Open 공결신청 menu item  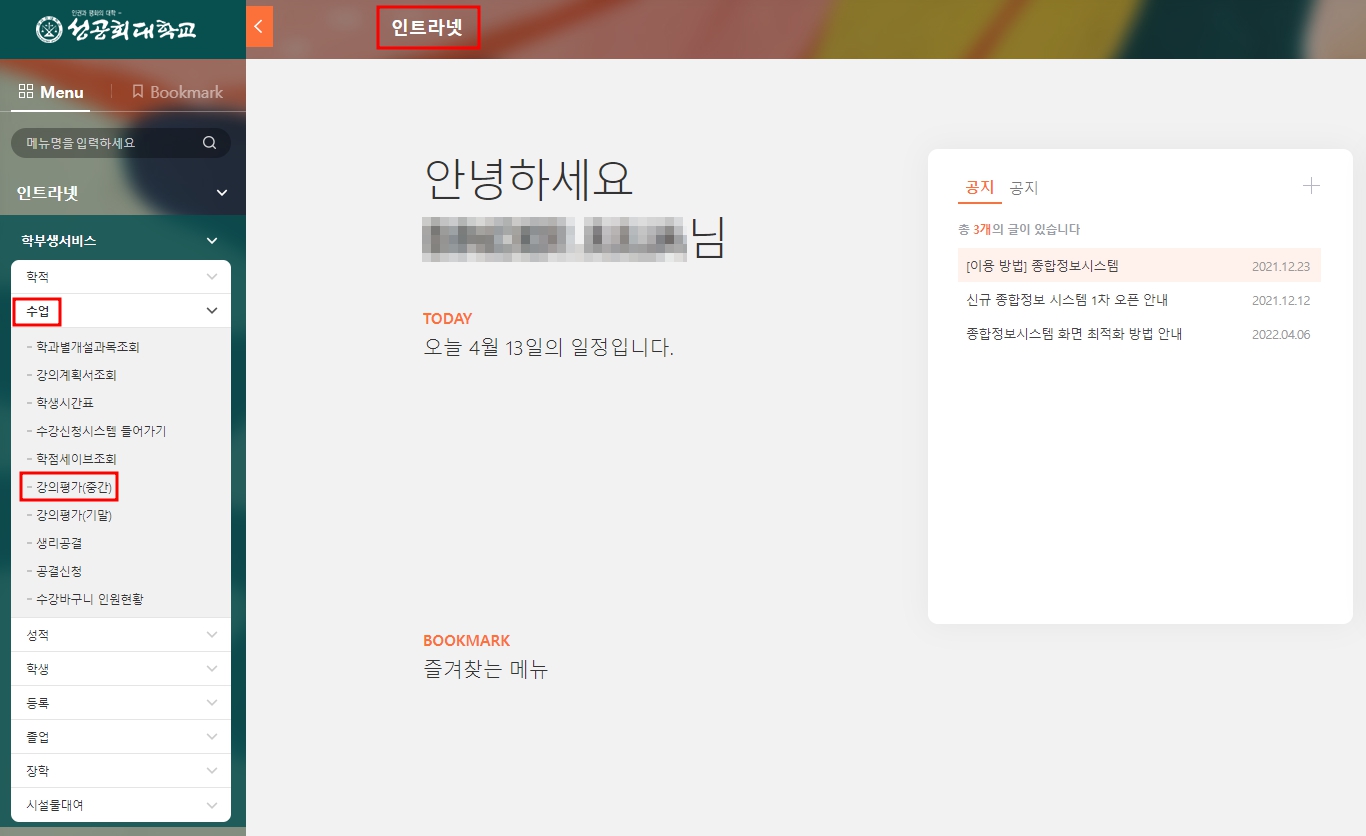(59, 571)
